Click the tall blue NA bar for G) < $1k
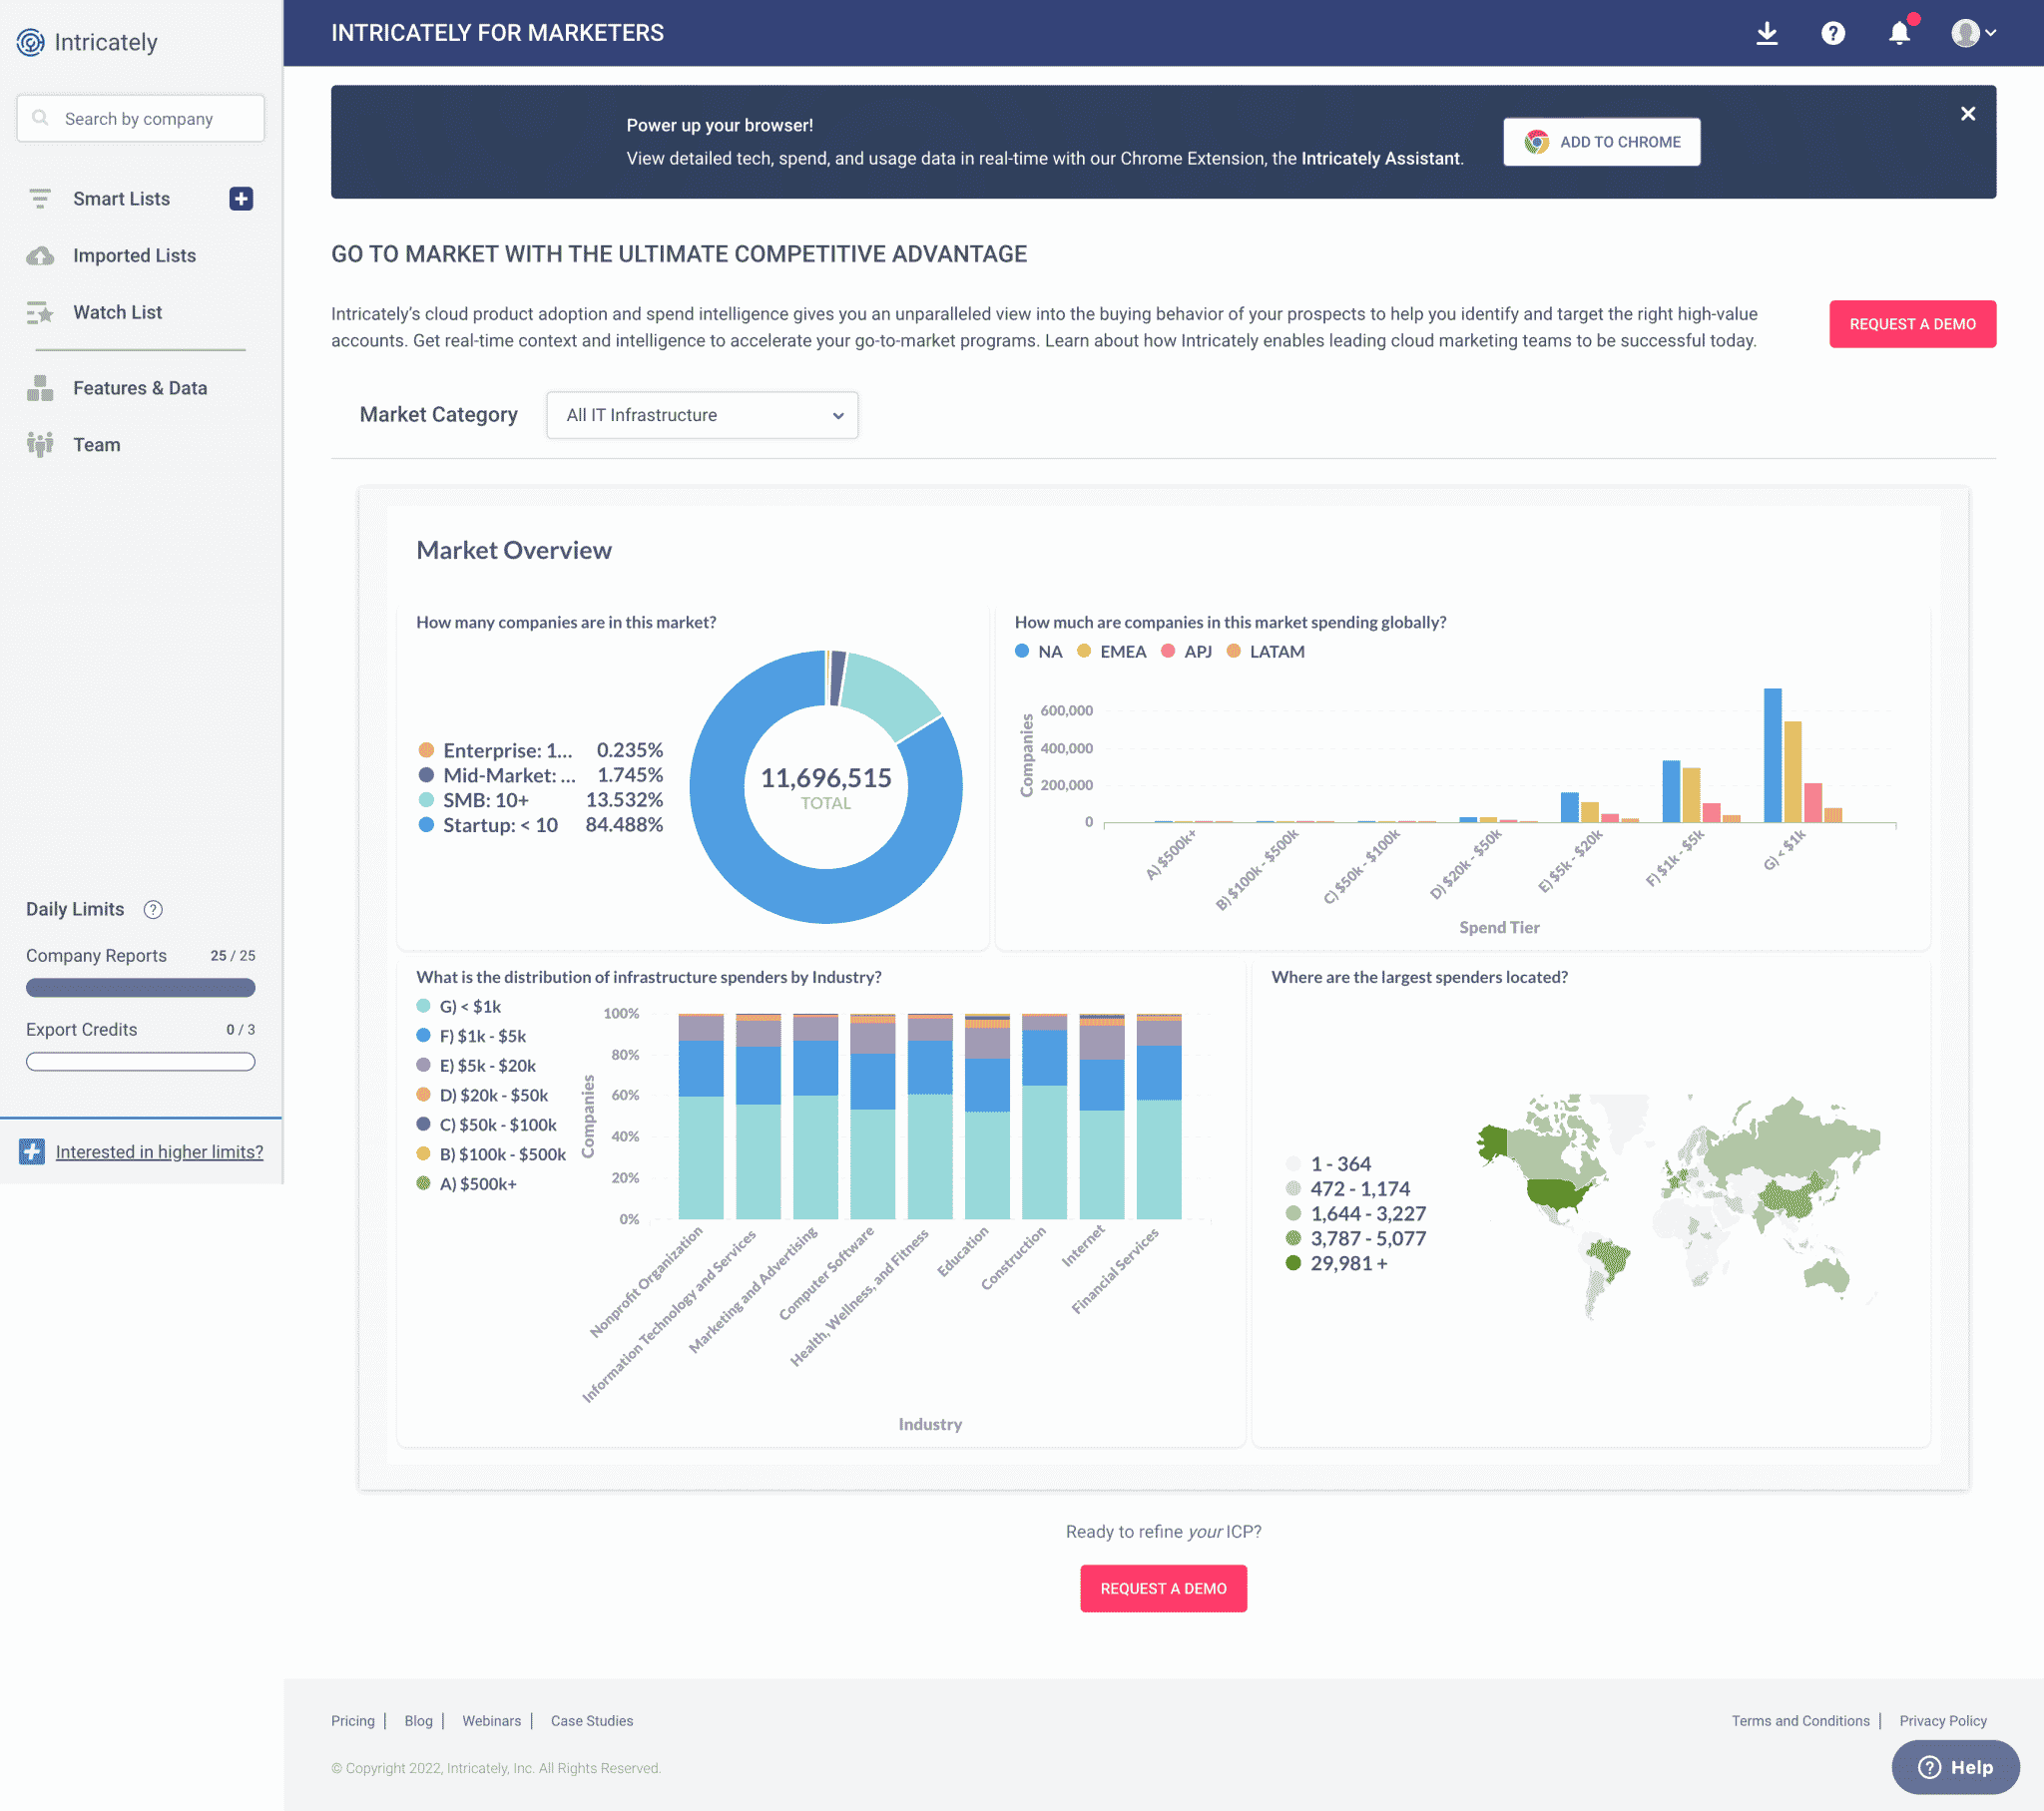Viewport: 2044px width, 1811px height. 1772,755
